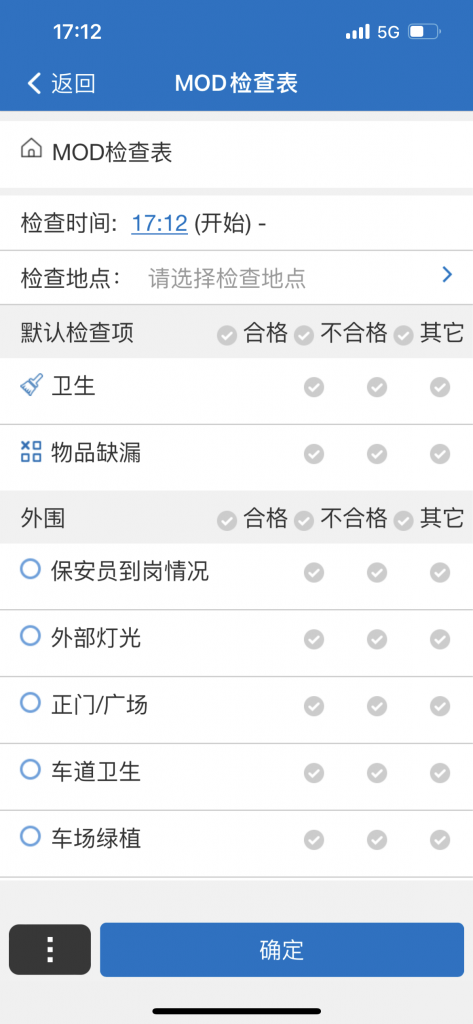Mark 物品缺漏 as 不合格
This screenshot has width=473, height=1024.
pyautogui.click(x=376, y=454)
